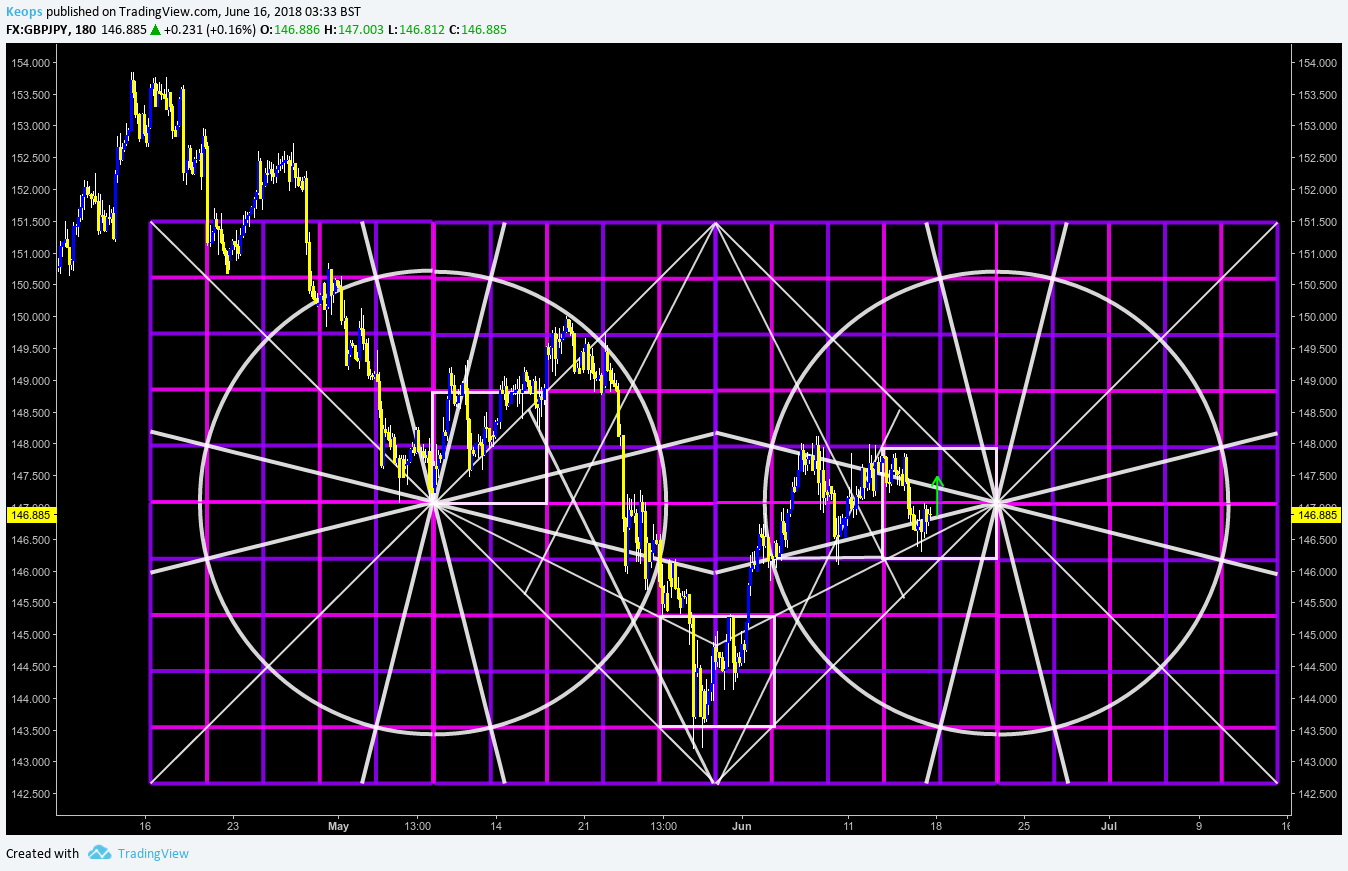Click the Jul label on date axis
The height and width of the screenshot is (871, 1348).
click(1108, 827)
